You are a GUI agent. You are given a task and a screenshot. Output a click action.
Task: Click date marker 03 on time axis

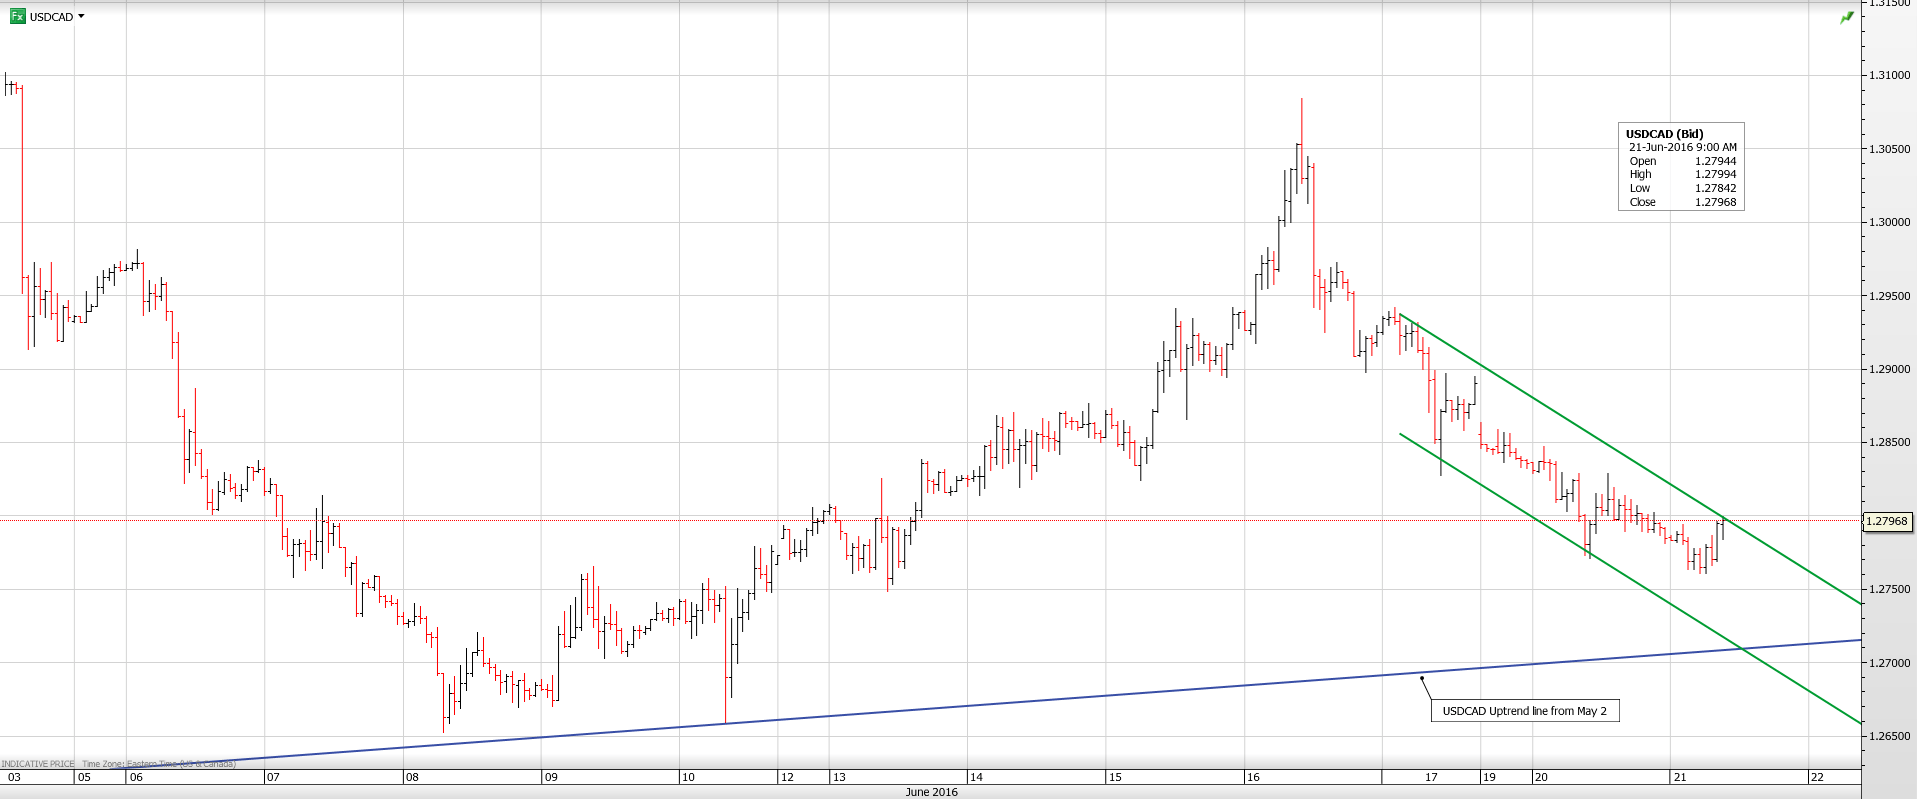click(14, 777)
